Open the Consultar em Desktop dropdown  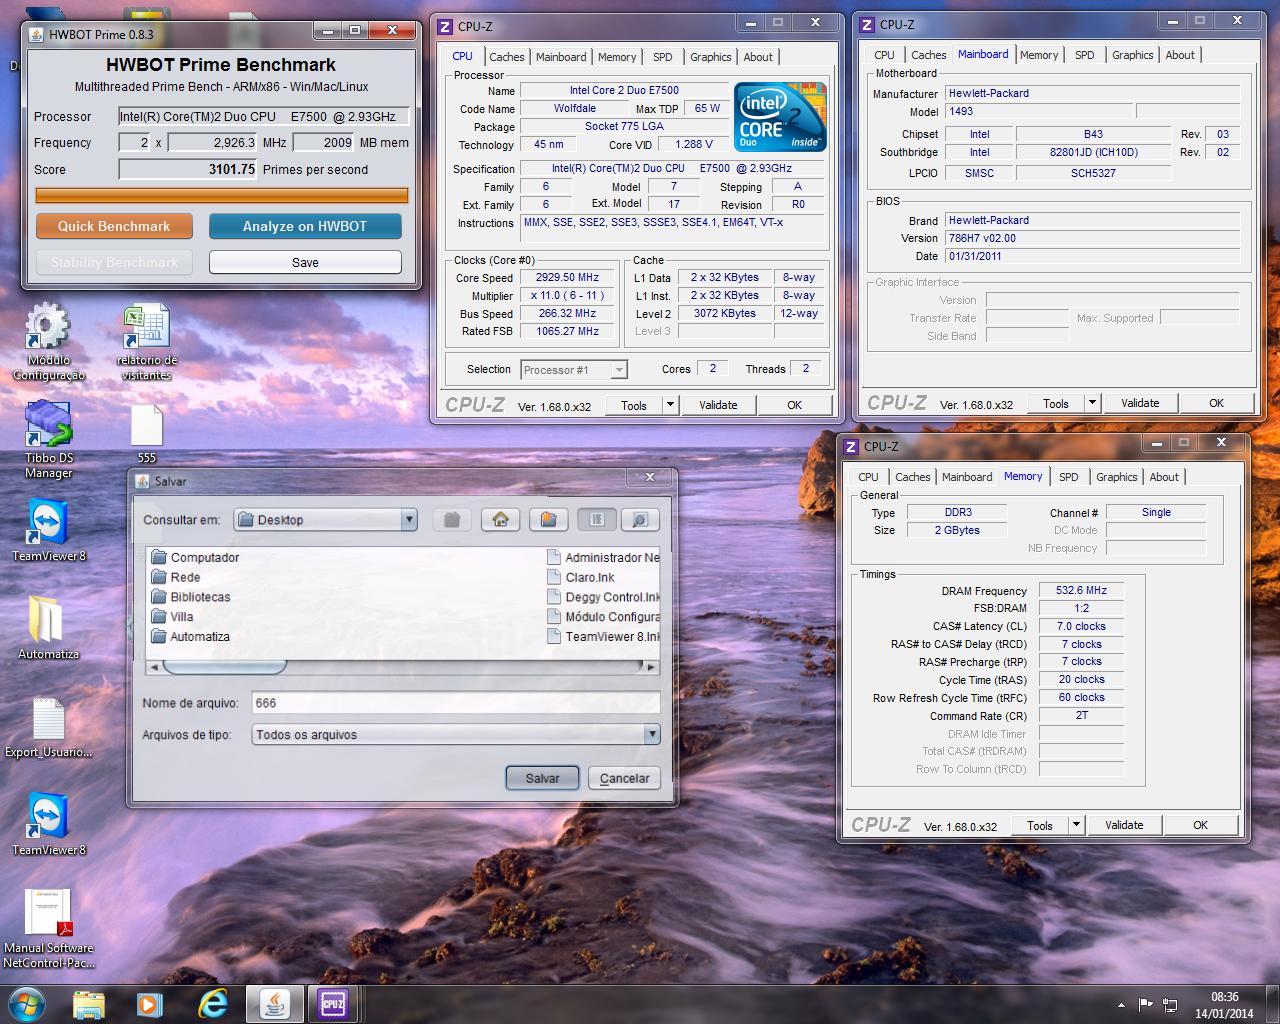325,519
